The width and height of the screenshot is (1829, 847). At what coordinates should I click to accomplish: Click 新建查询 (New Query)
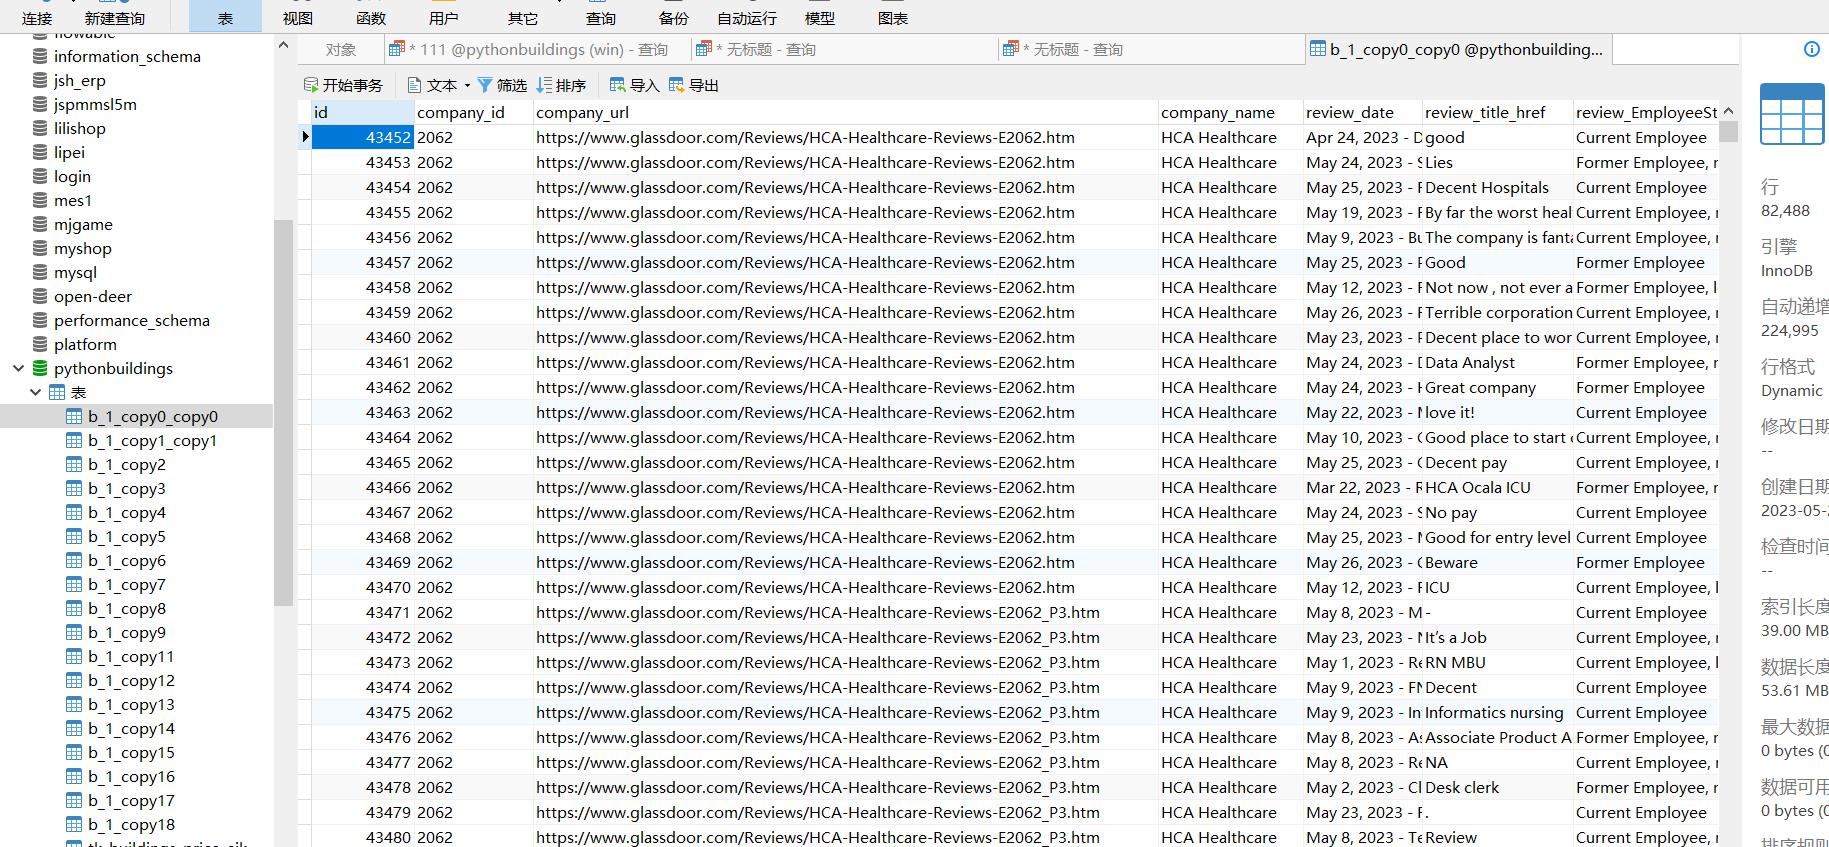115,18
